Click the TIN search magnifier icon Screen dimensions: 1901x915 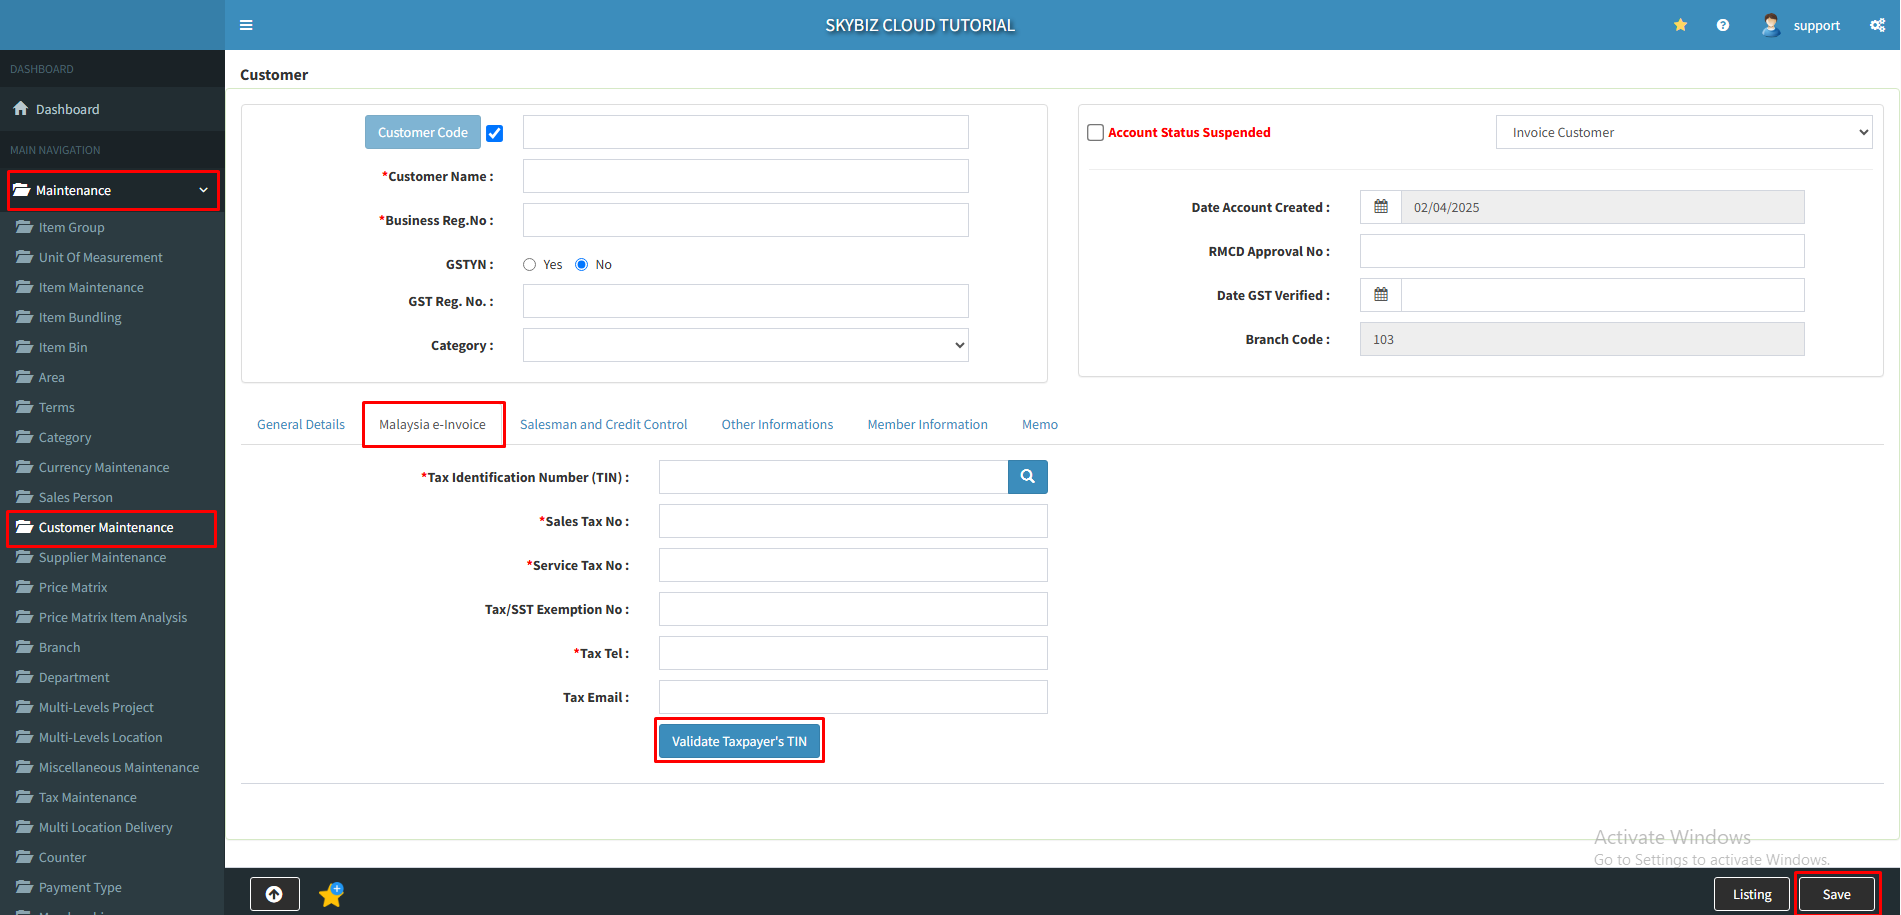click(1027, 477)
